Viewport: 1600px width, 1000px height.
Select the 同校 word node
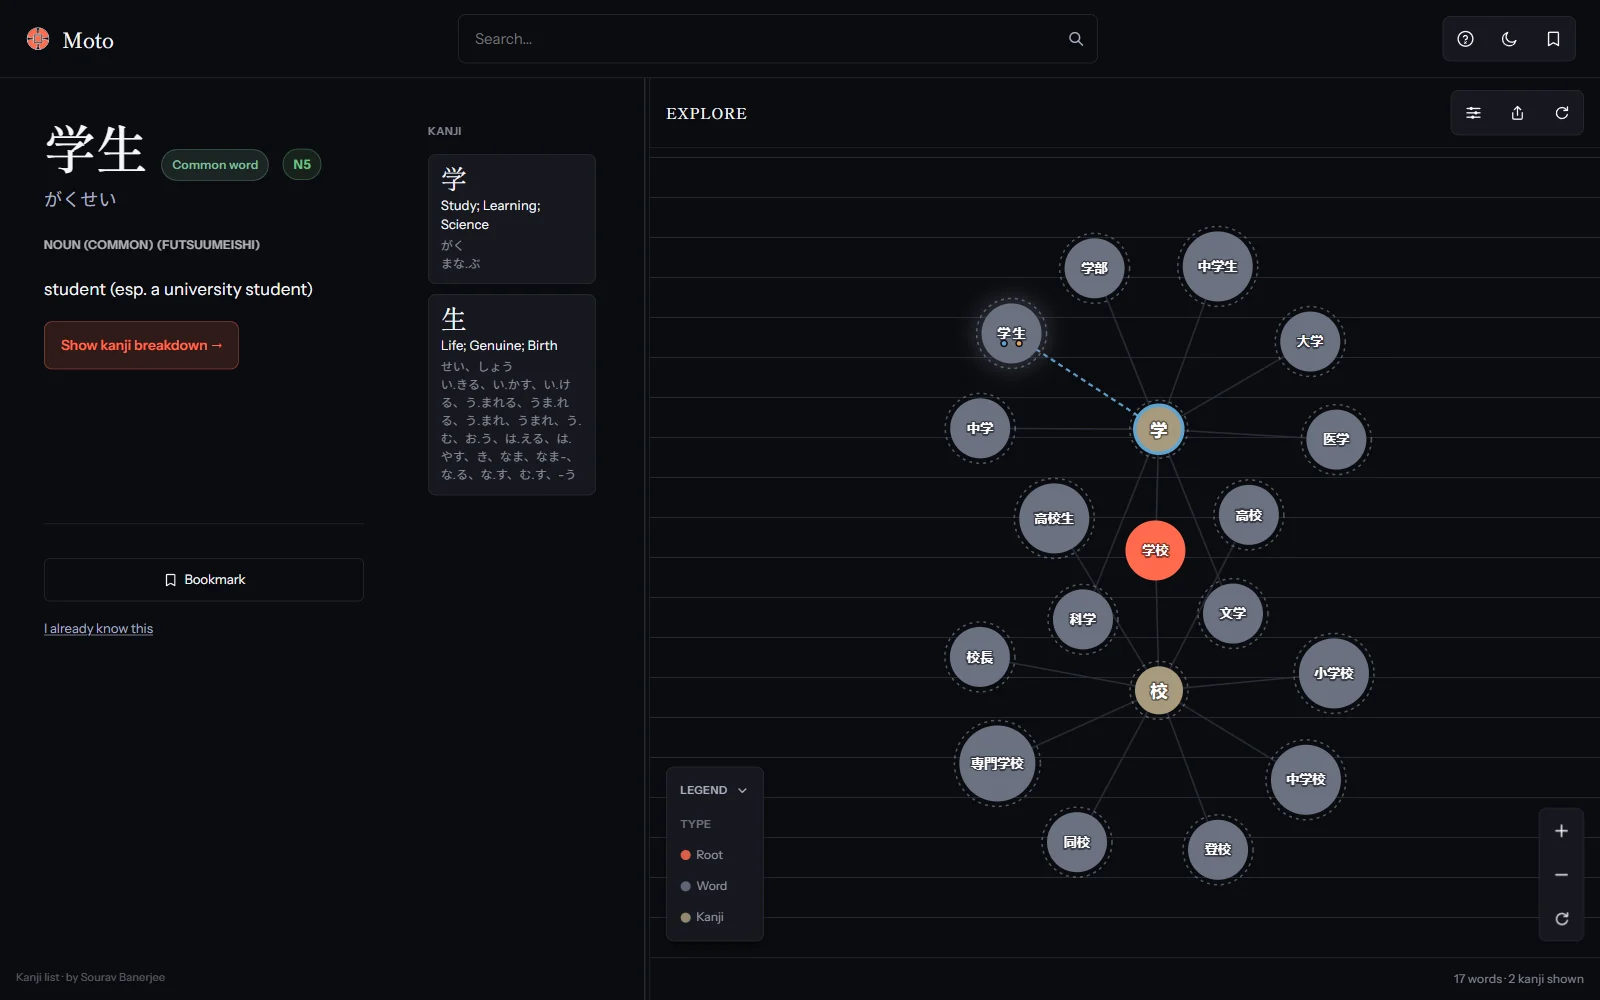click(1077, 842)
